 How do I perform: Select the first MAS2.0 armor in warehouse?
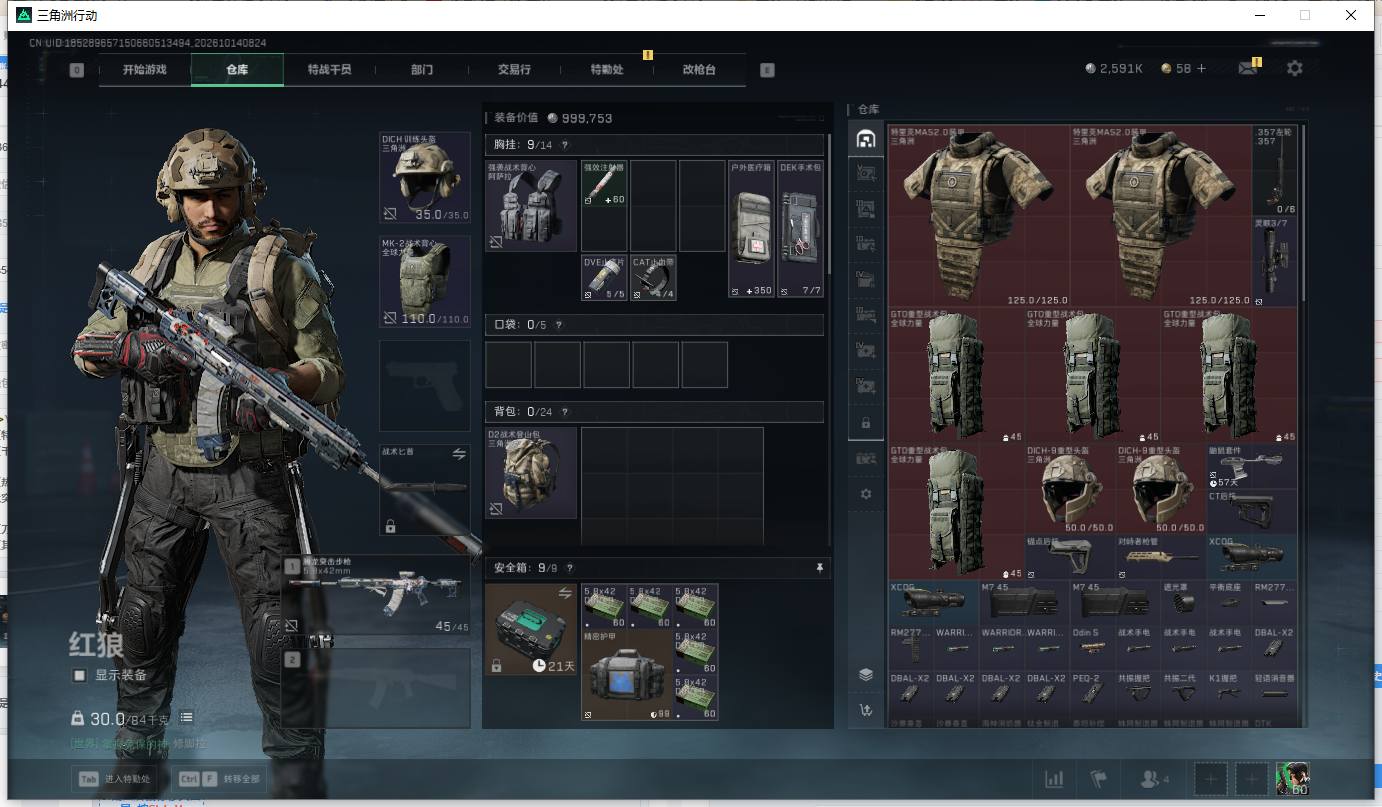point(978,215)
